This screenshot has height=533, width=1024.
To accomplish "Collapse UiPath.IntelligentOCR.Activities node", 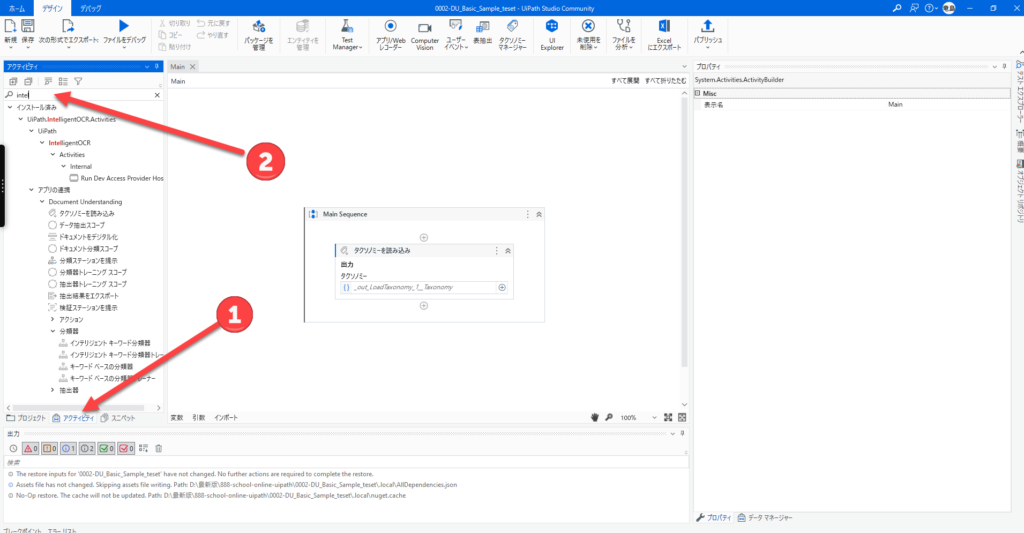I will click(x=21, y=119).
